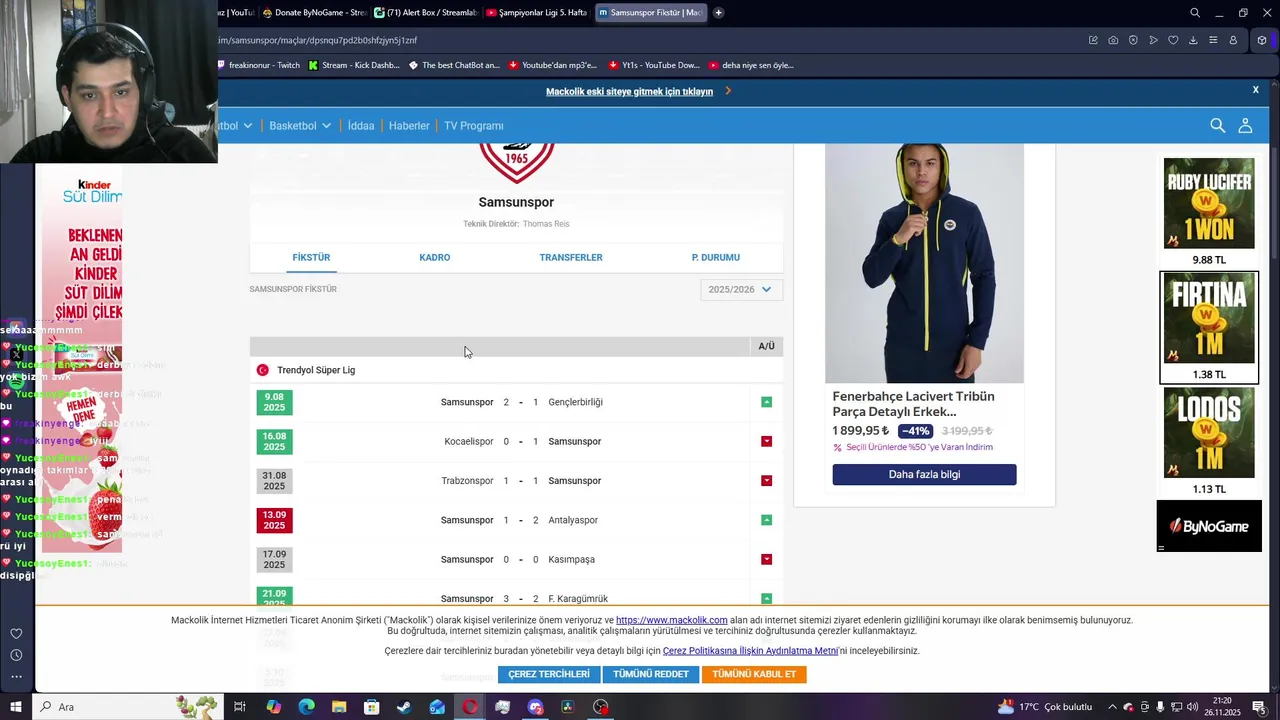Bookmark page with the heart icon
The image size is (1280, 720).
1173,40
